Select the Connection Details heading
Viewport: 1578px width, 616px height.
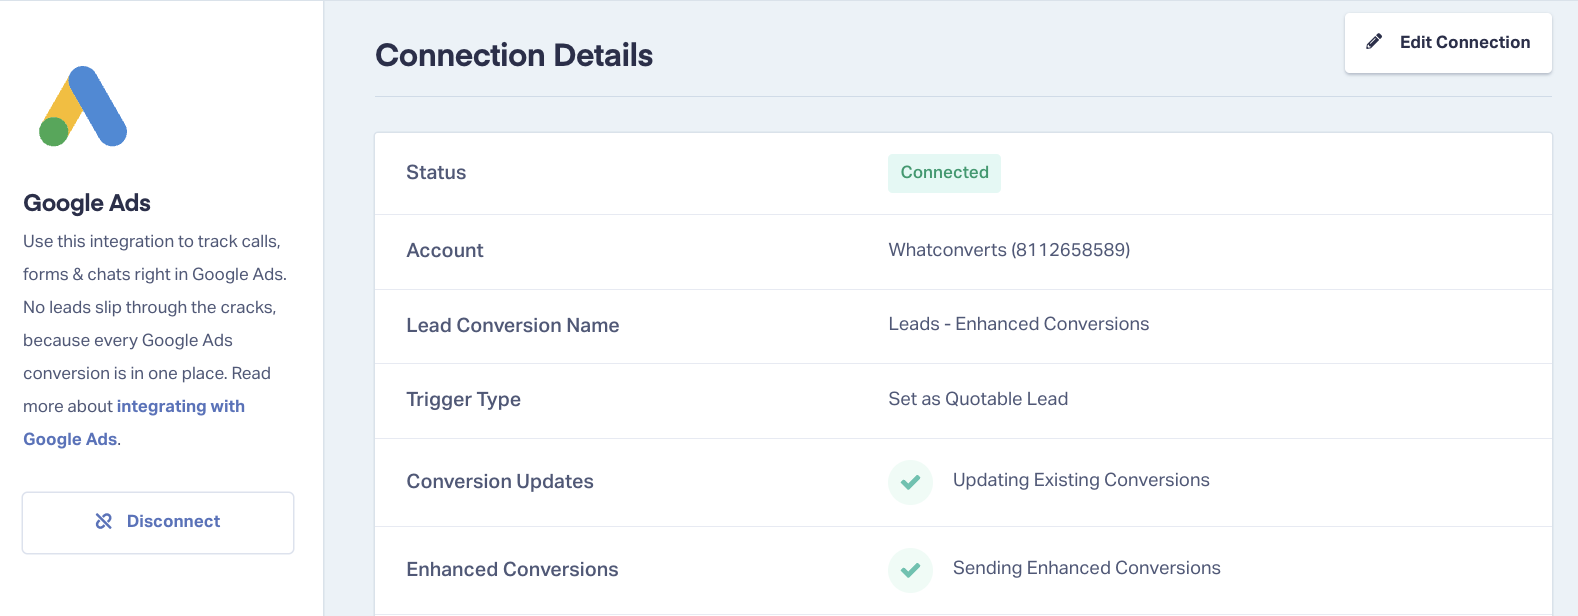[514, 55]
